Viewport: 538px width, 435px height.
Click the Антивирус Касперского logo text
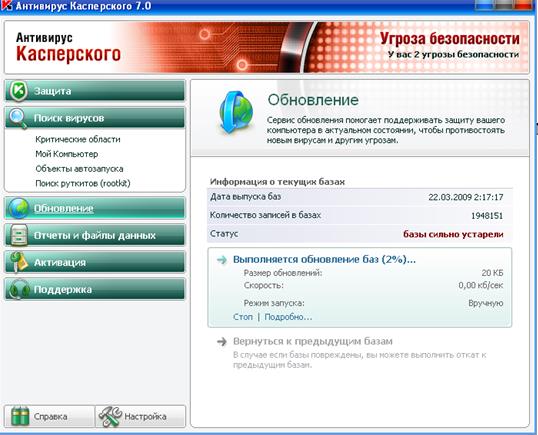pos(68,47)
